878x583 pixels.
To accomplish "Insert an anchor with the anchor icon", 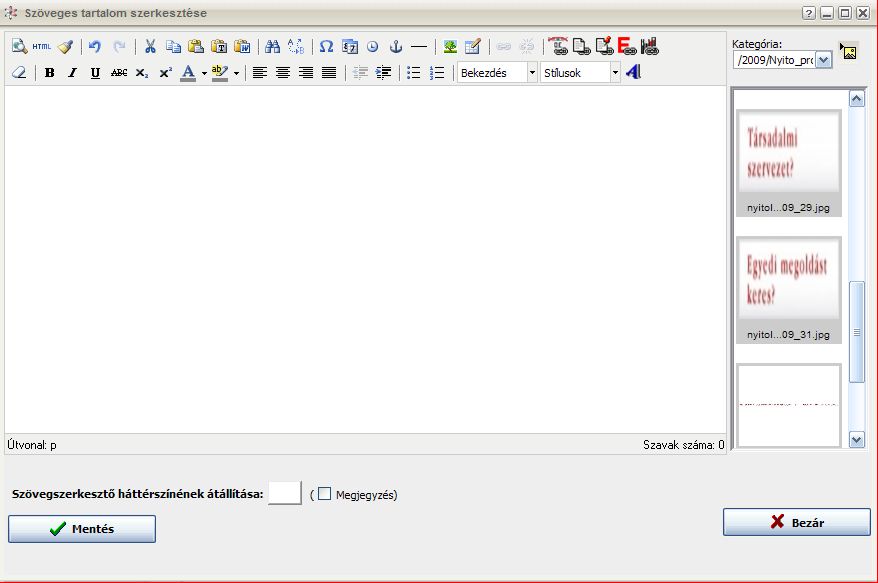I will point(395,47).
